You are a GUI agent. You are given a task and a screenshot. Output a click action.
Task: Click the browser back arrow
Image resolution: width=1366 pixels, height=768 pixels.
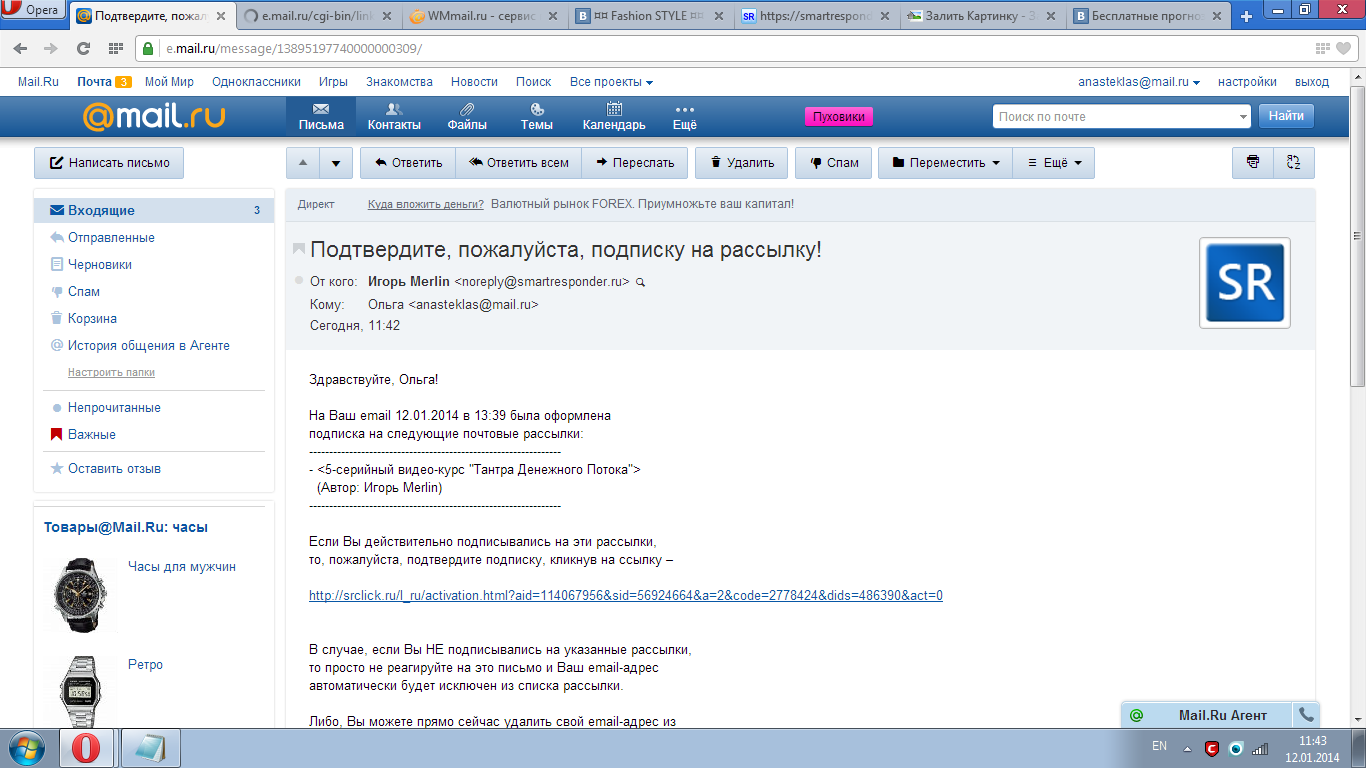(20, 48)
